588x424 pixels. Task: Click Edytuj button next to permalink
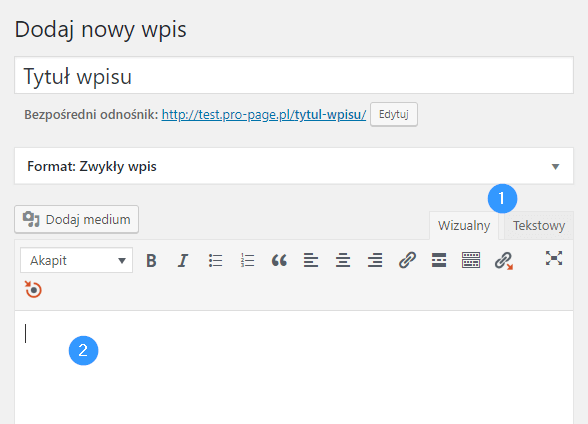click(394, 114)
